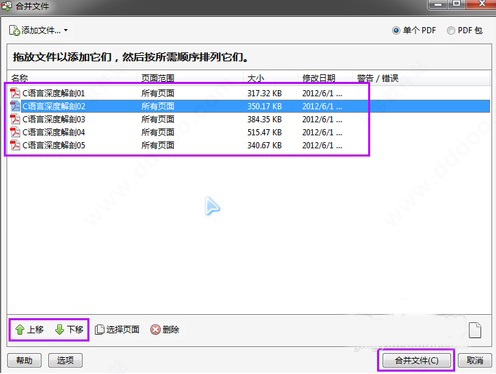Click the 选择页面 choose pages icon
496x374 pixels.
click(x=100, y=330)
